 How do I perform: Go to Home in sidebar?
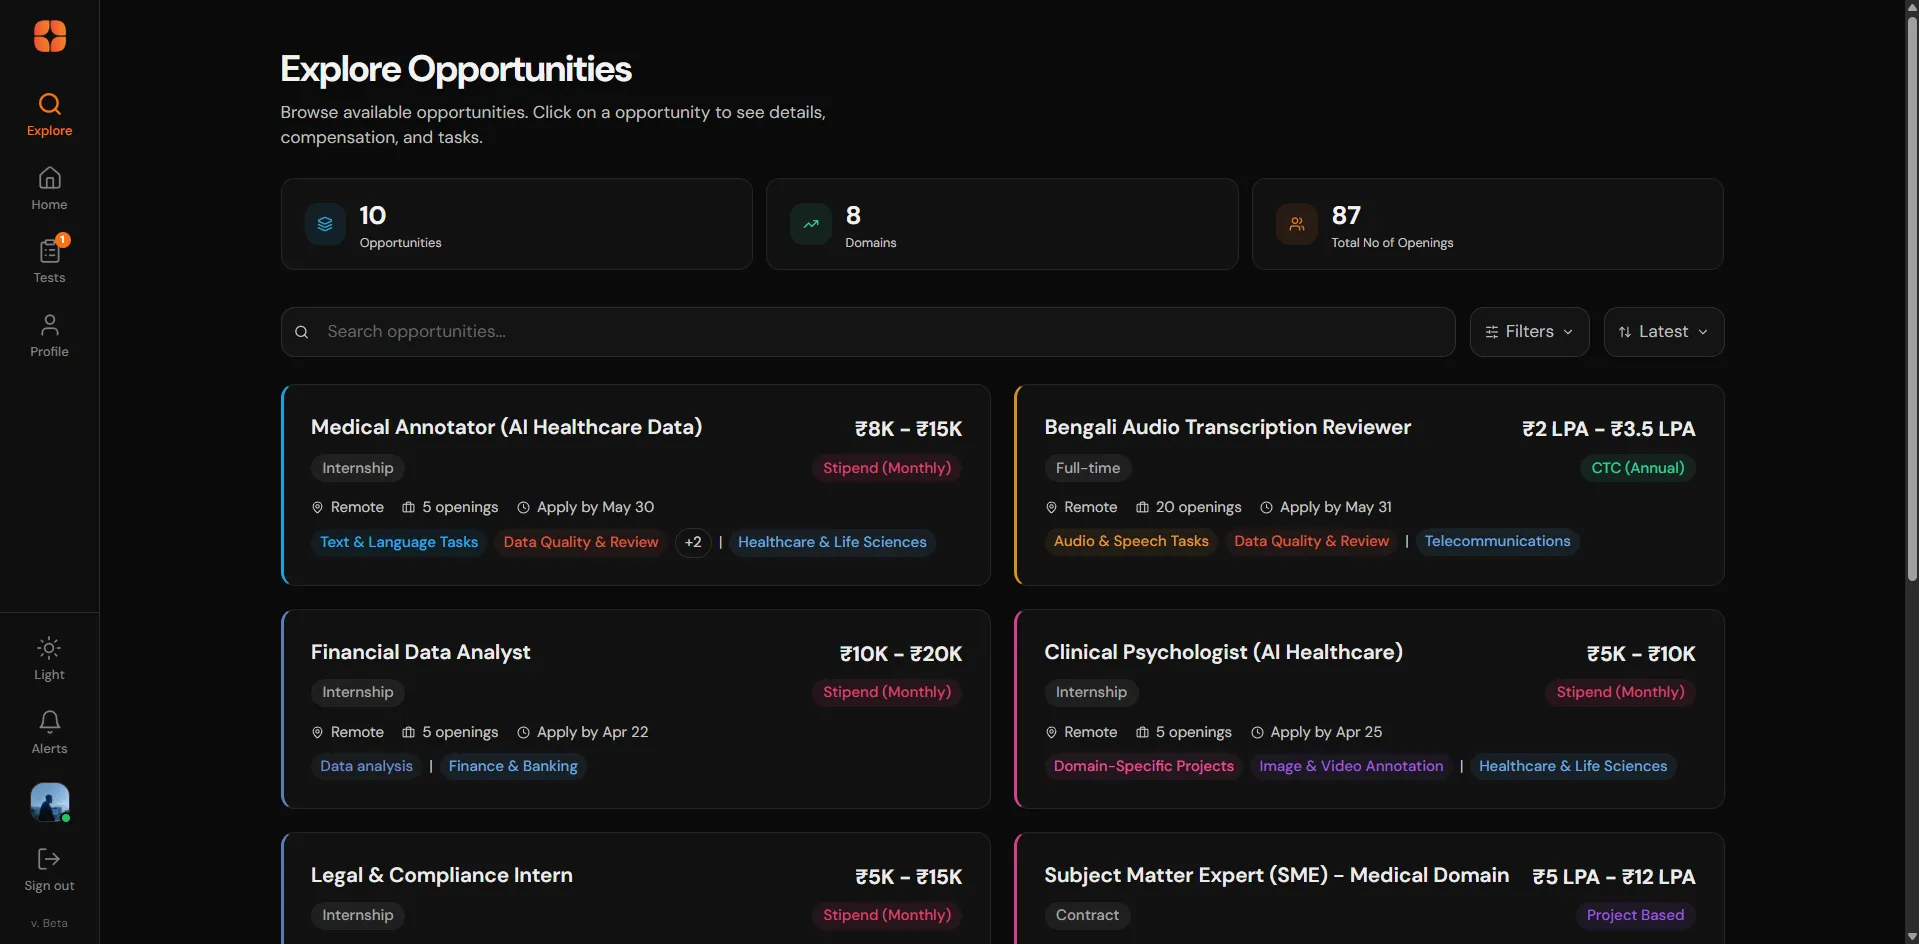click(x=49, y=189)
